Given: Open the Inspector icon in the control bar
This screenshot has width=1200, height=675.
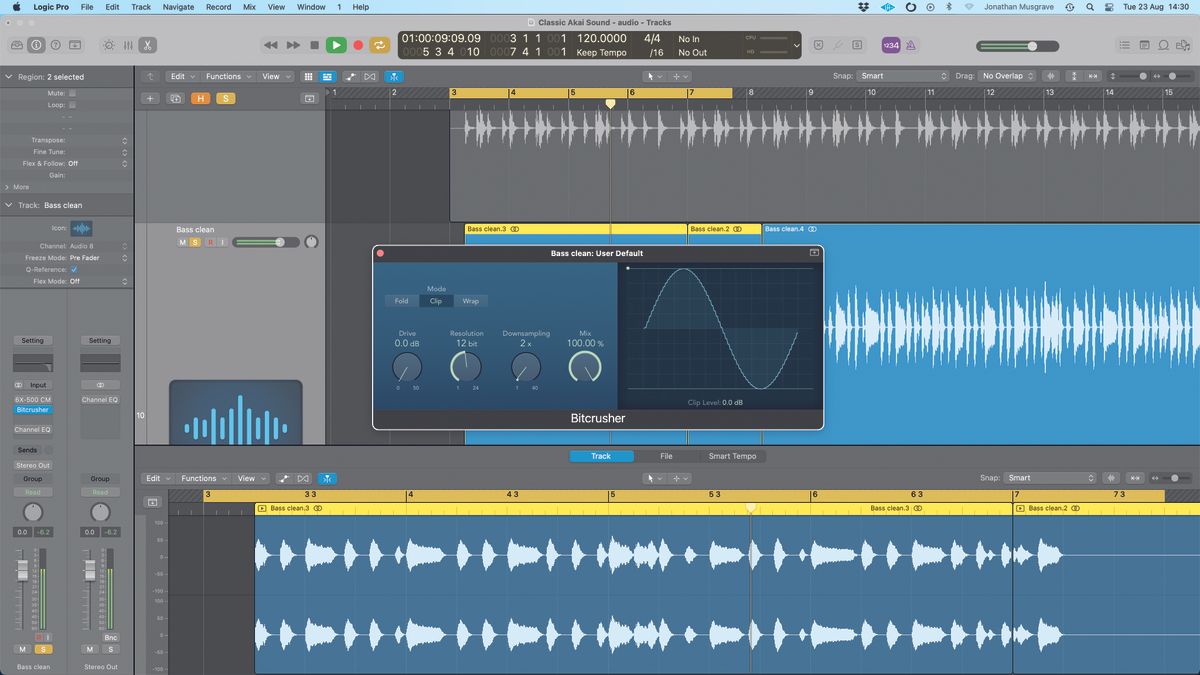Looking at the screenshot, I should point(35,44).
